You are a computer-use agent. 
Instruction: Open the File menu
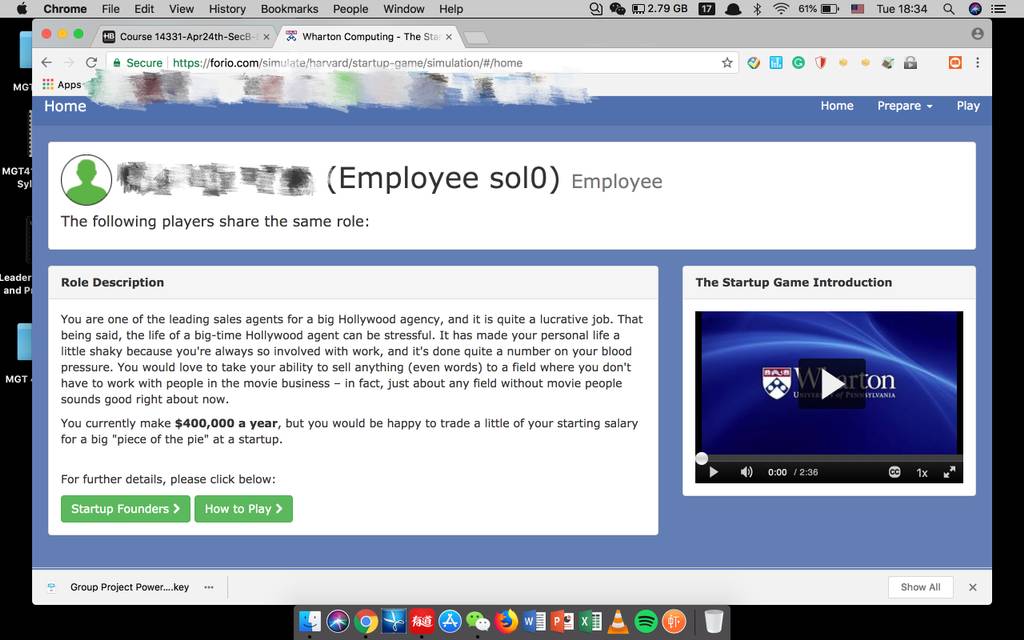click(110, 8)
